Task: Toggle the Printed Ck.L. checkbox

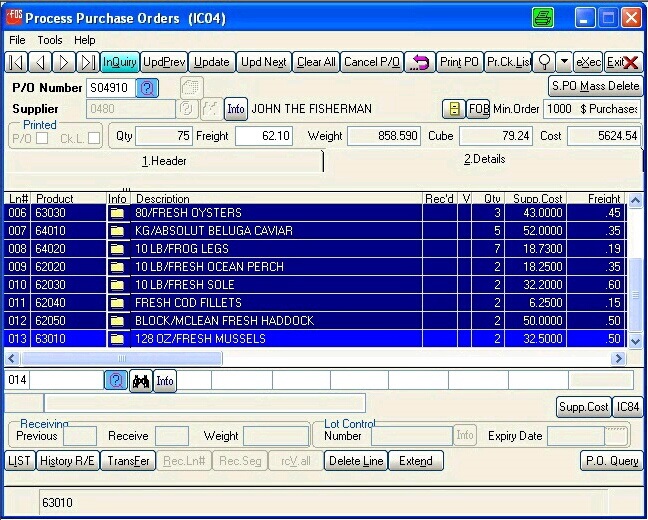Action: 94,138
